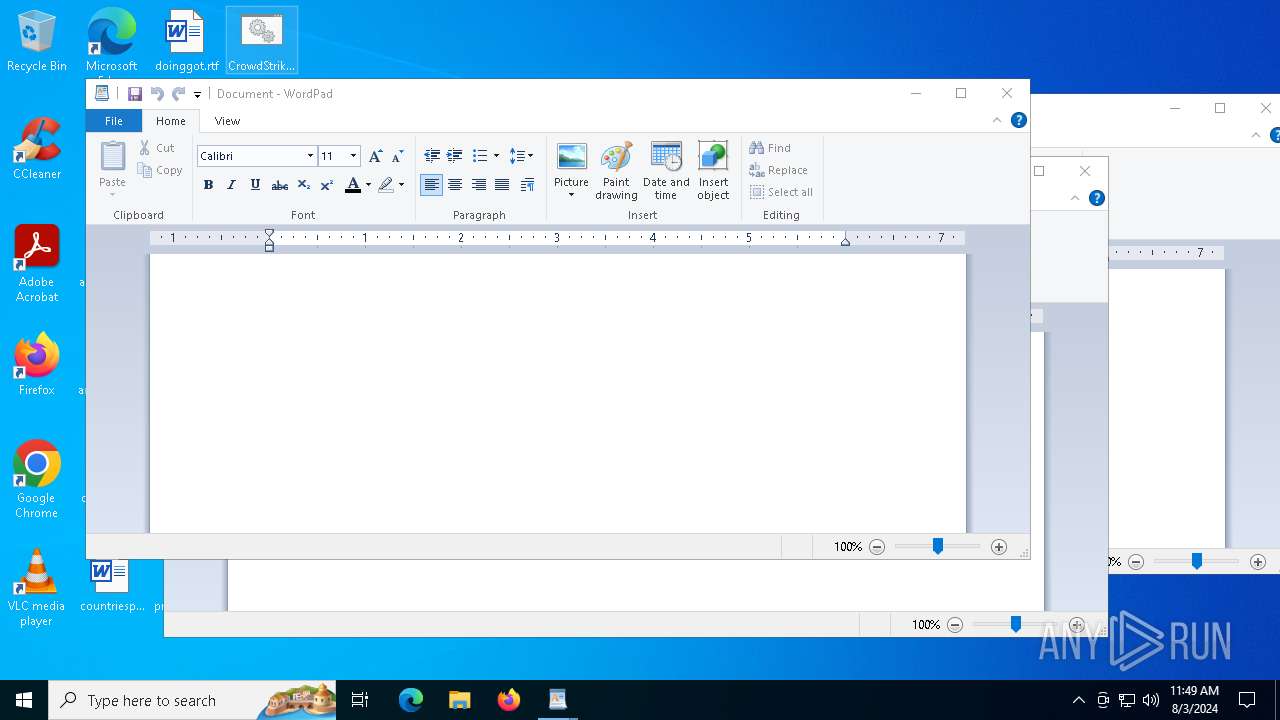Zoom in using the plus button
1280x720 pixels.
(999, 547)
